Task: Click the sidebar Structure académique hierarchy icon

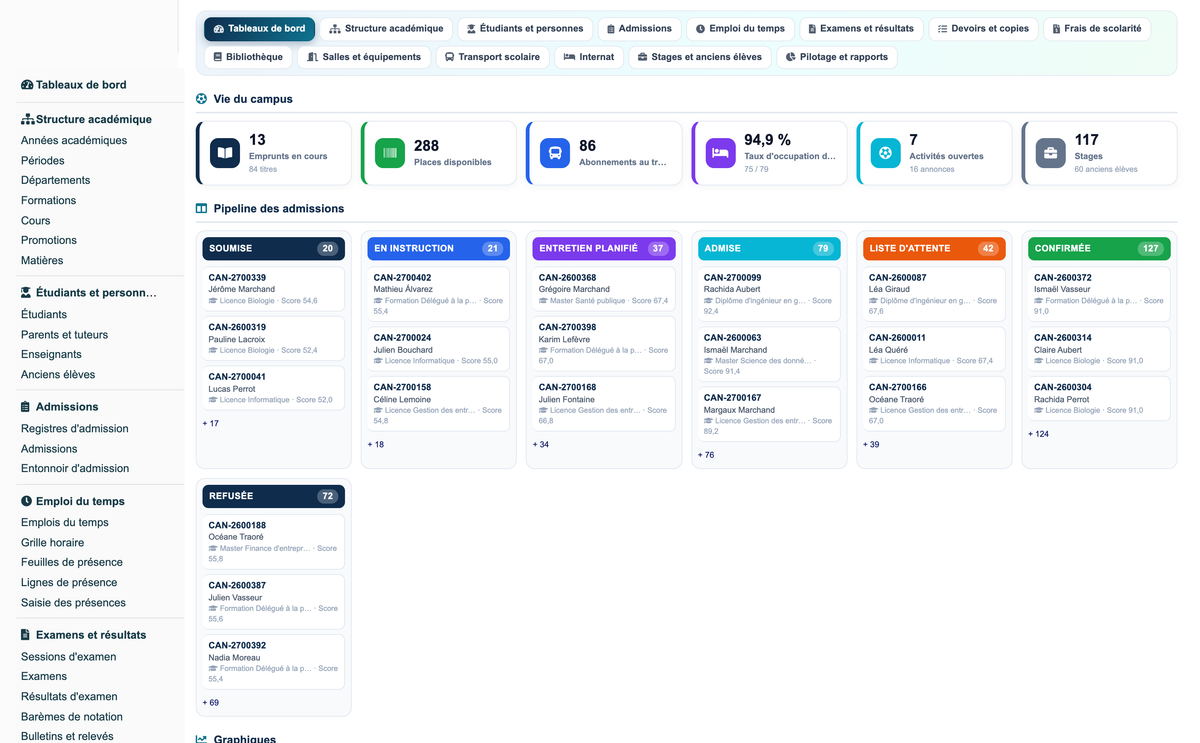Action: tap(28, 119)
